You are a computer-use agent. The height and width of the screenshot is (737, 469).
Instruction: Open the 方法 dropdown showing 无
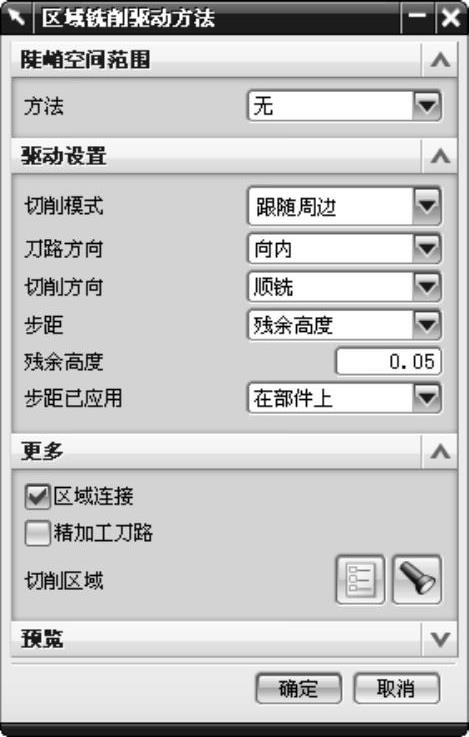click(344, 106)
